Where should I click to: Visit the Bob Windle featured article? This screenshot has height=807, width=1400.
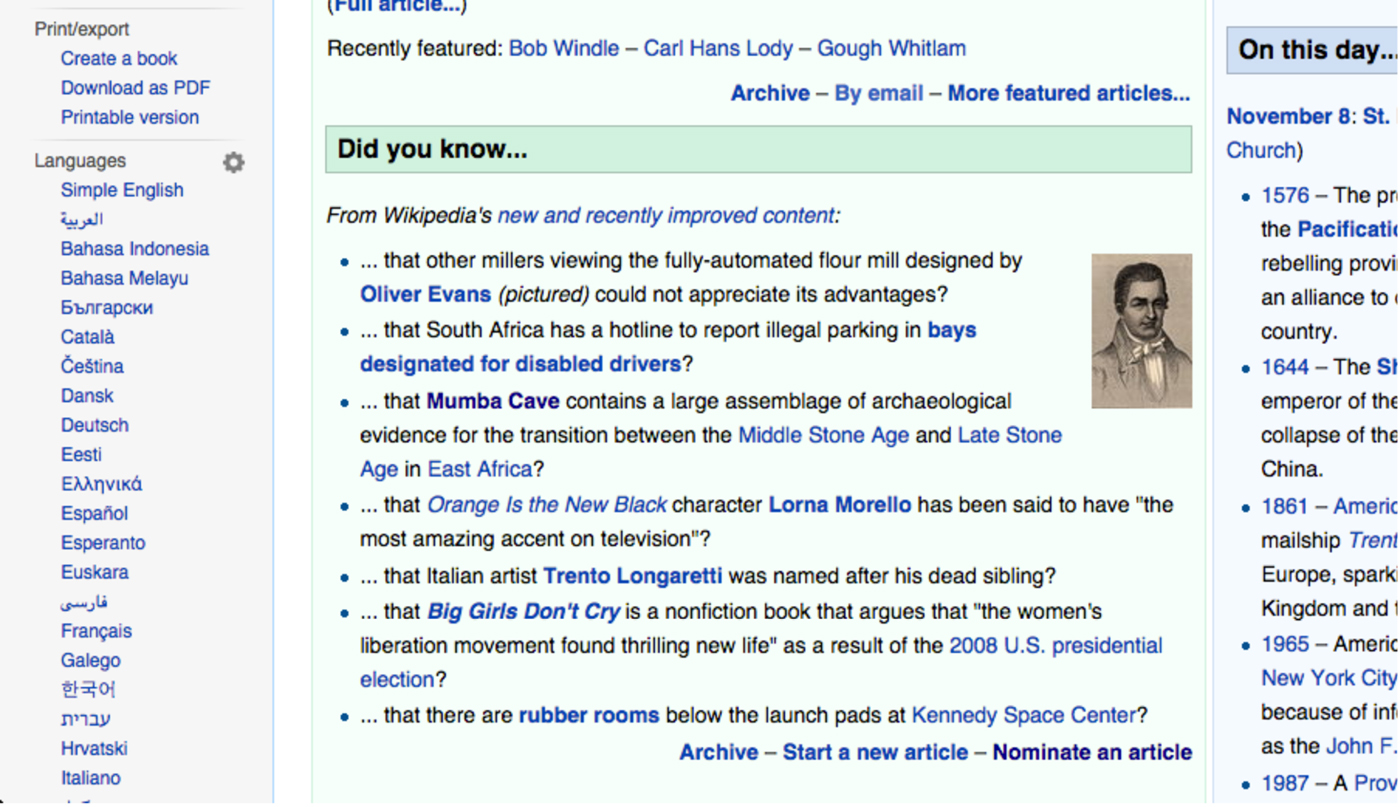564,48
